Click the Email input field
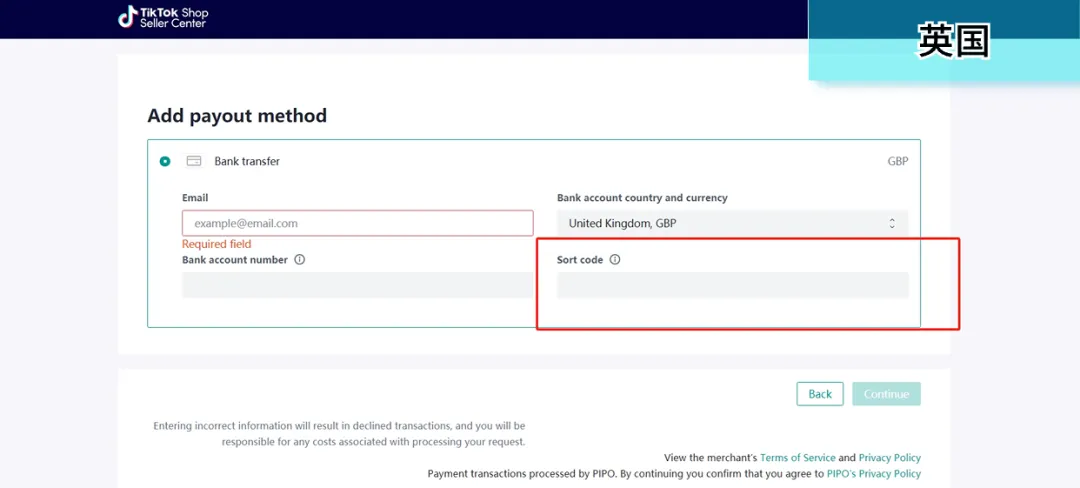The height and width of the screenshot is (488, 1080). coord(357,223)
